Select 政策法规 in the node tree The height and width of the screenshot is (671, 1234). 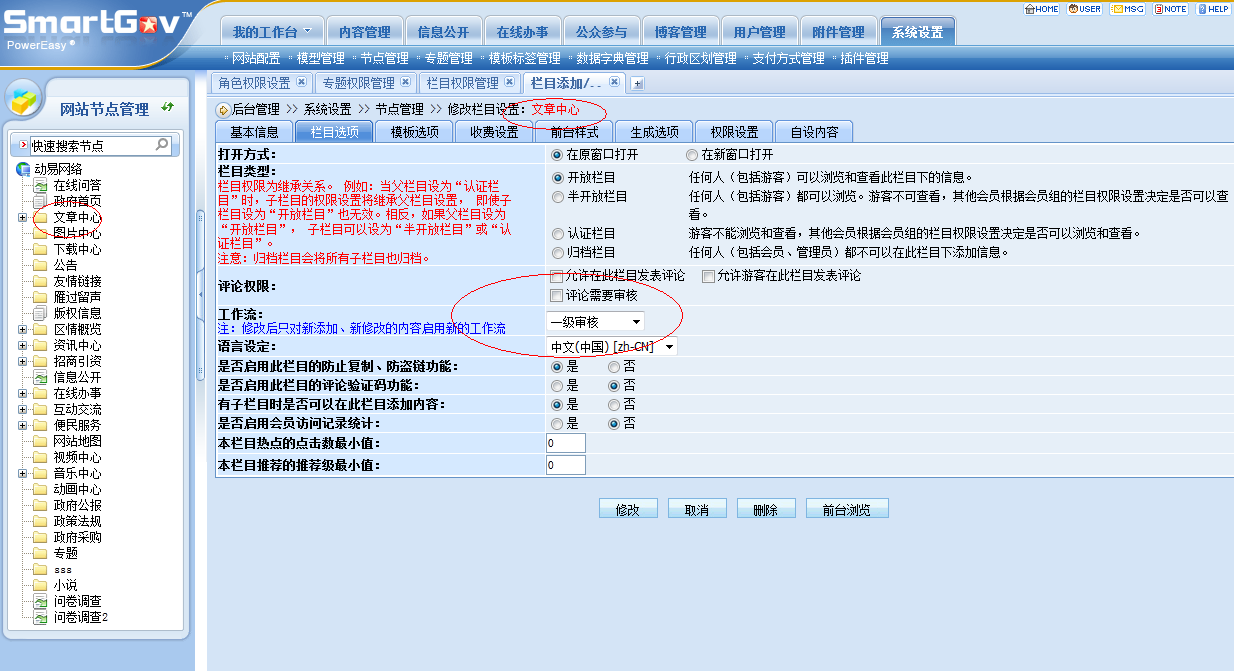tap(77, 522)
